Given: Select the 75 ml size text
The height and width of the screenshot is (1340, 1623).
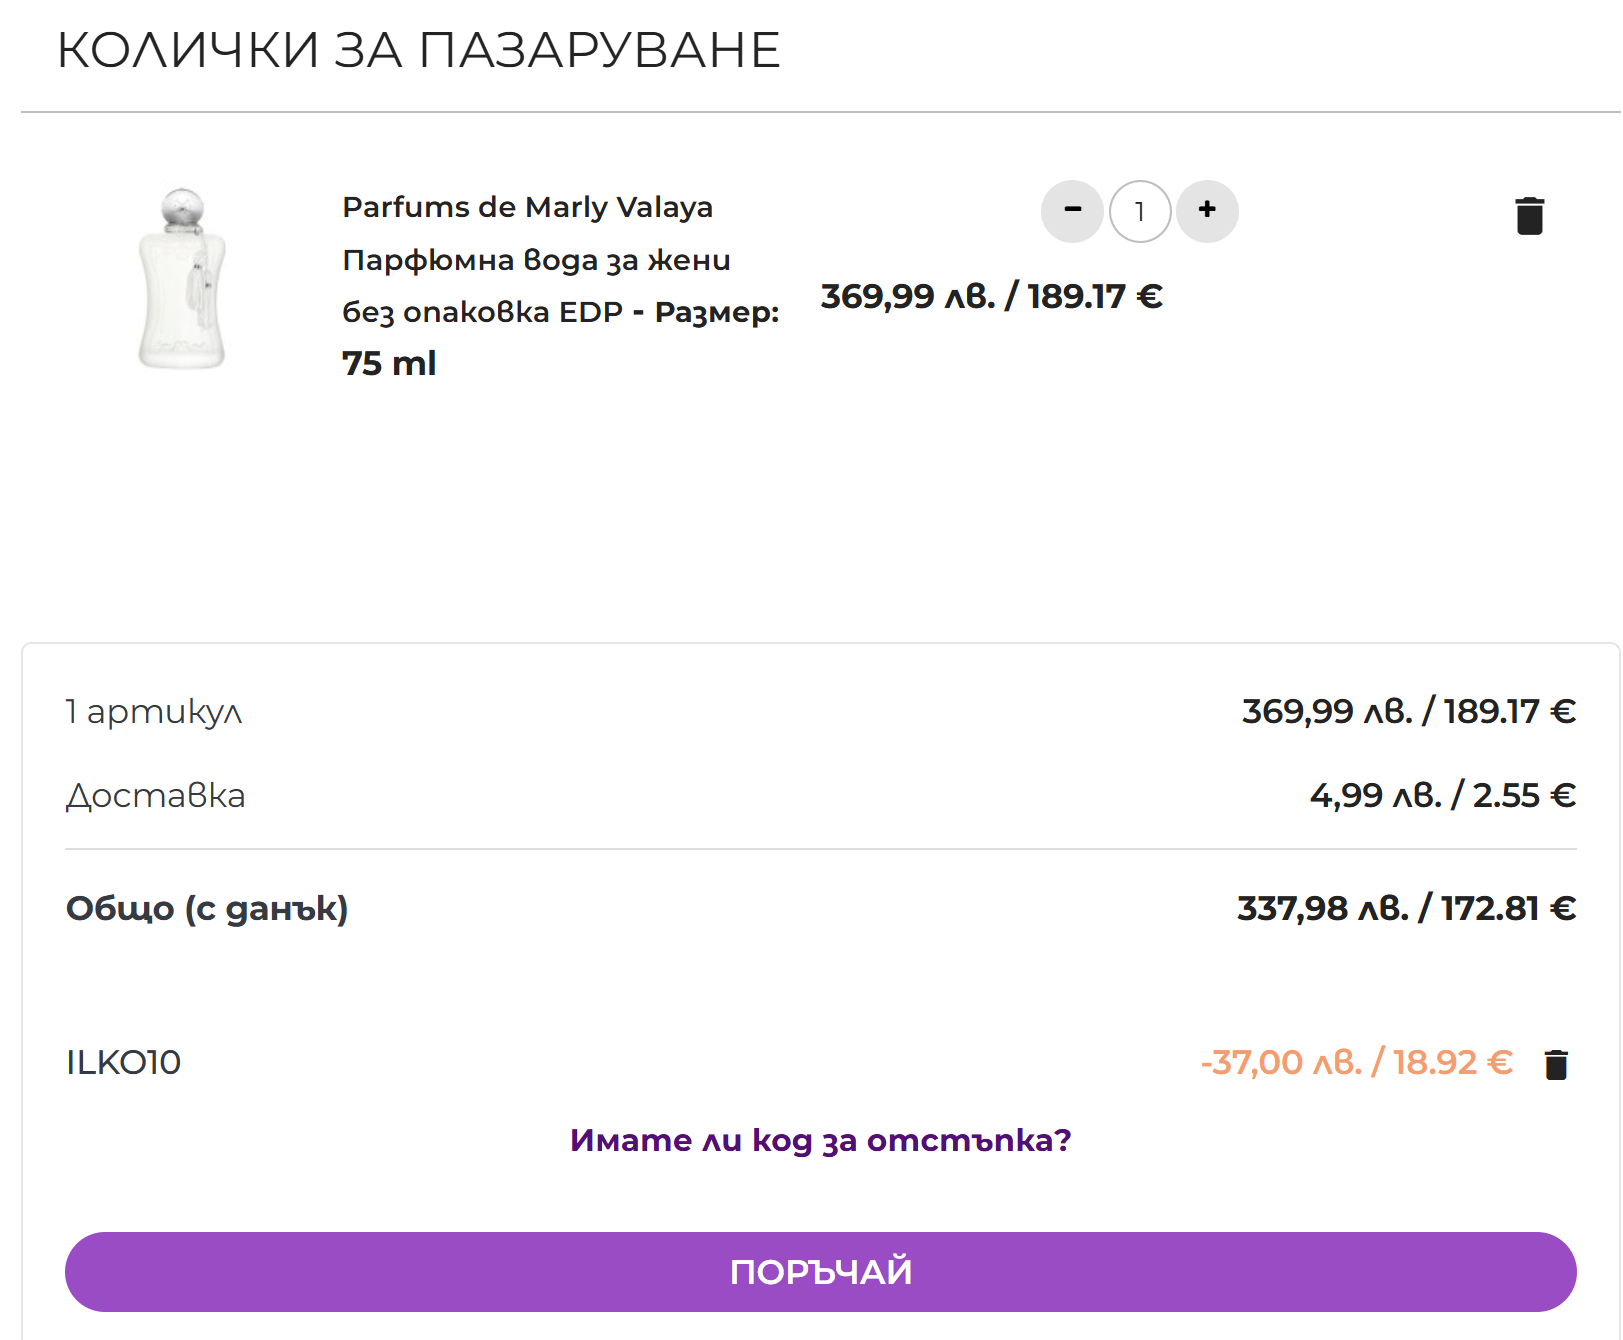Looking at the screenshot, I should pos(389,363).
